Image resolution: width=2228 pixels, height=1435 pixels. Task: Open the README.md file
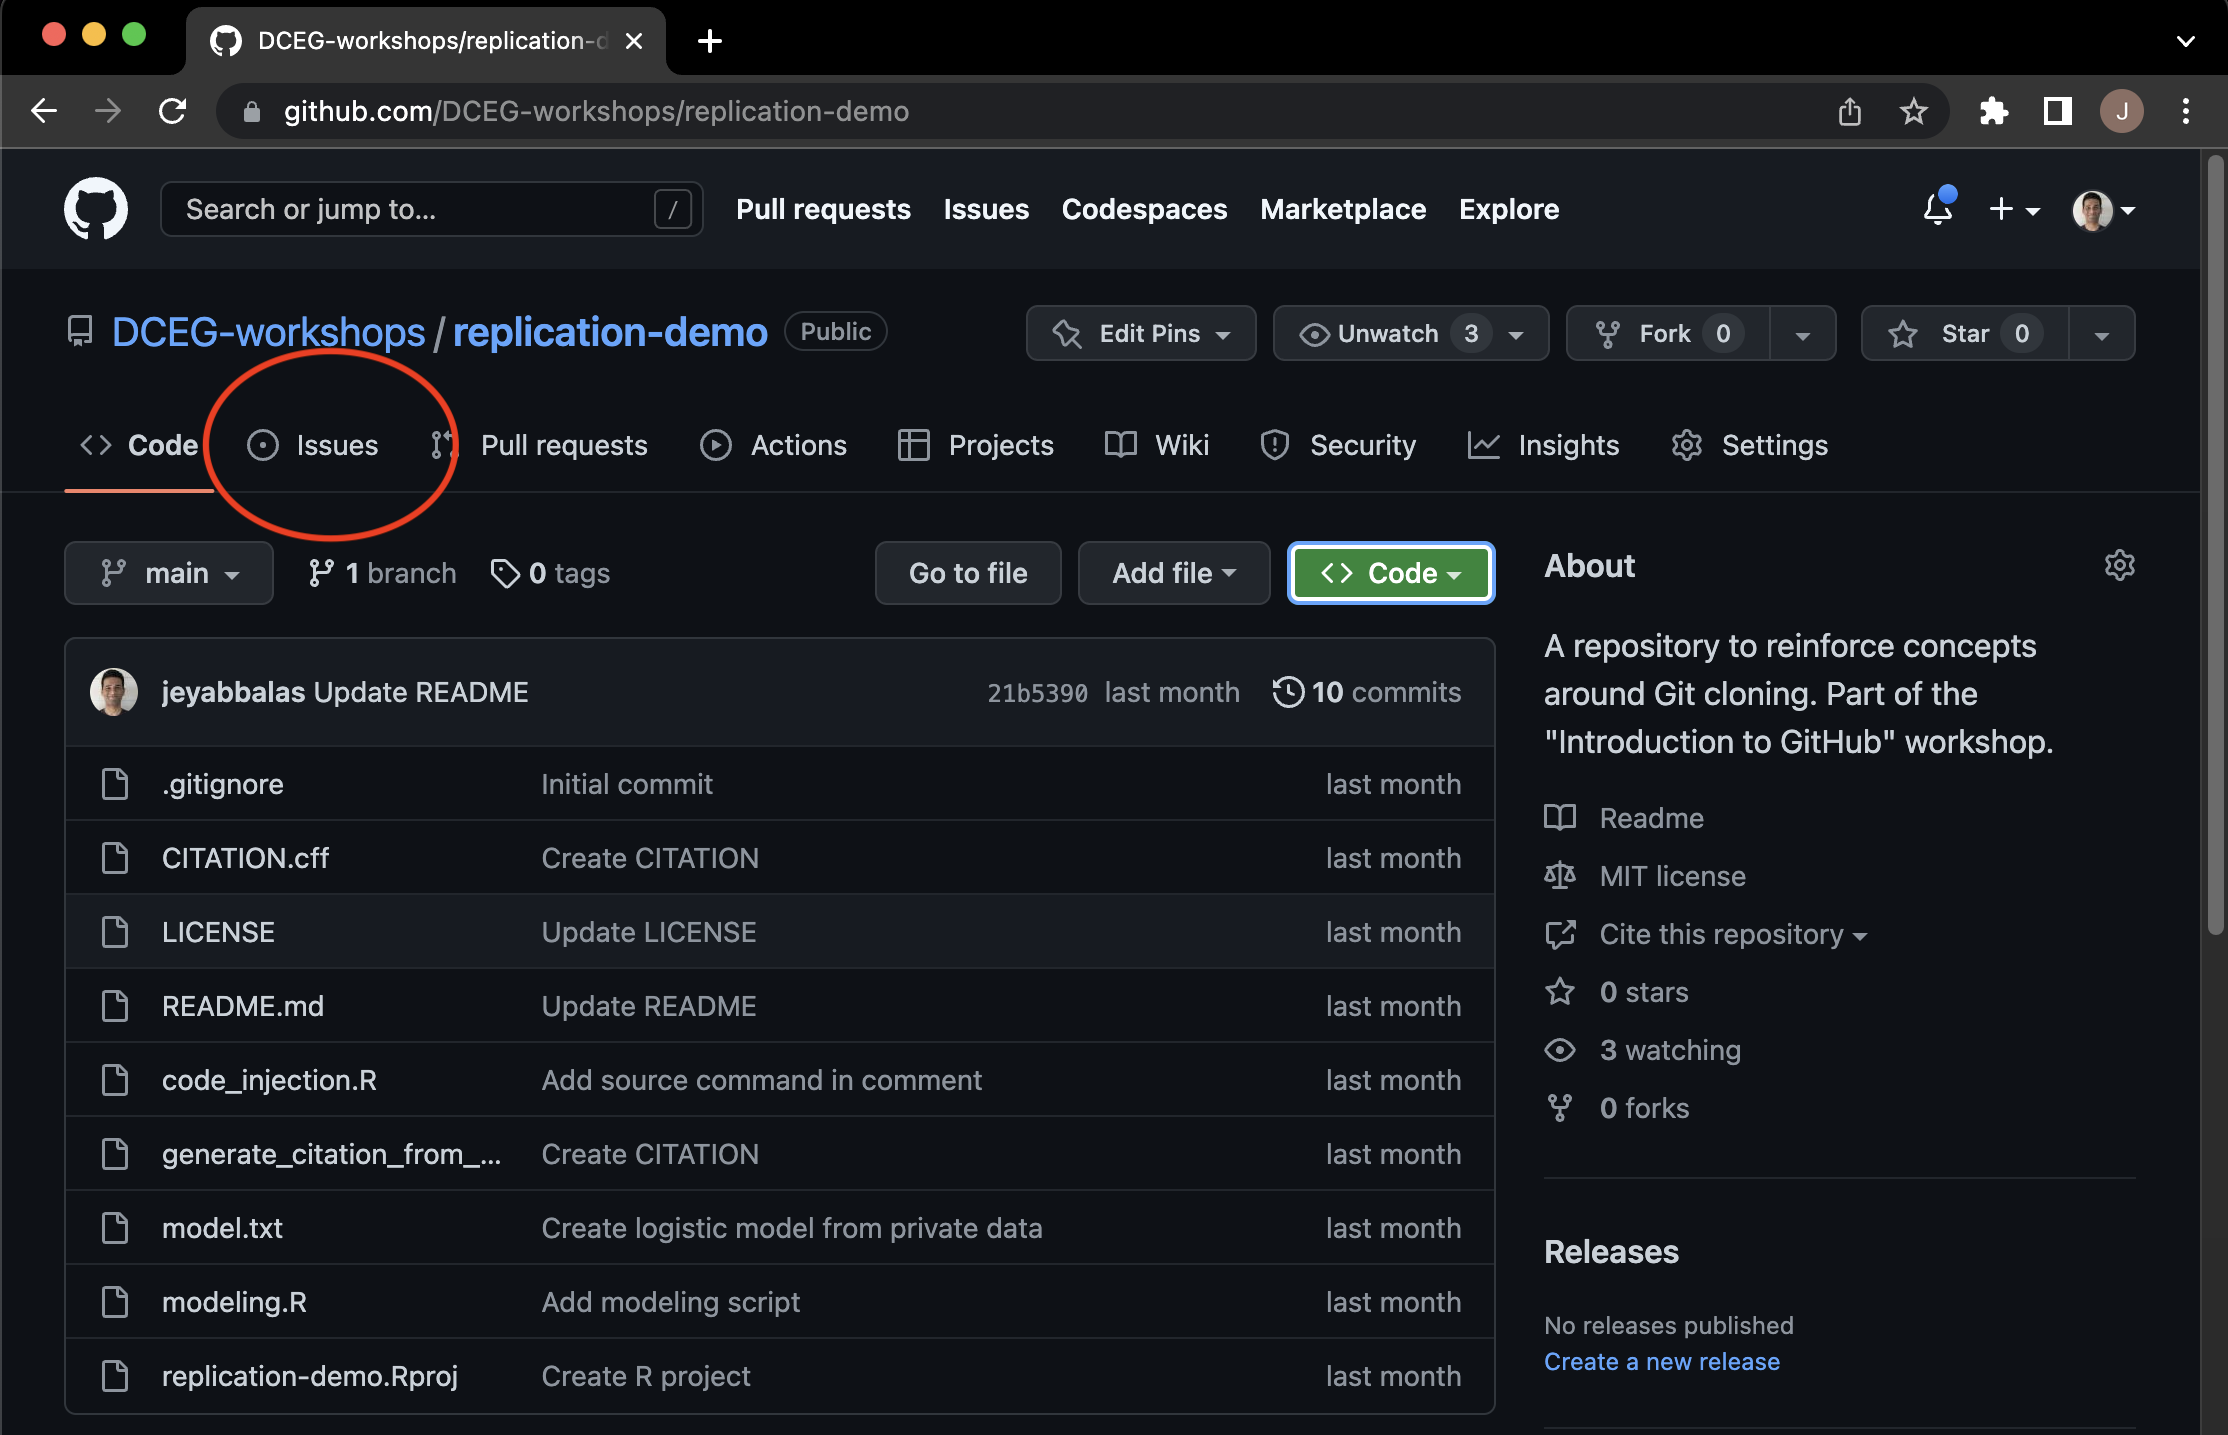coord(243,1006)
